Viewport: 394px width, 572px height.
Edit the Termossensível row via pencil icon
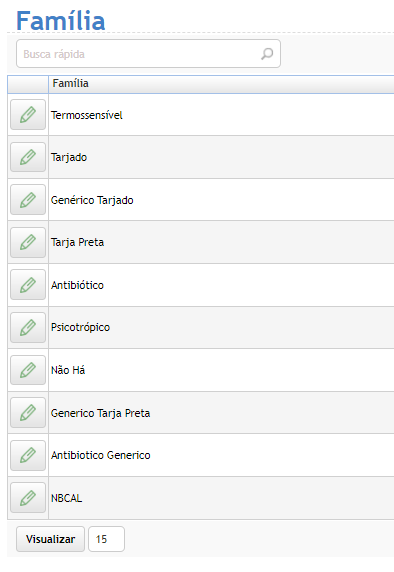[x=28, y=115]
